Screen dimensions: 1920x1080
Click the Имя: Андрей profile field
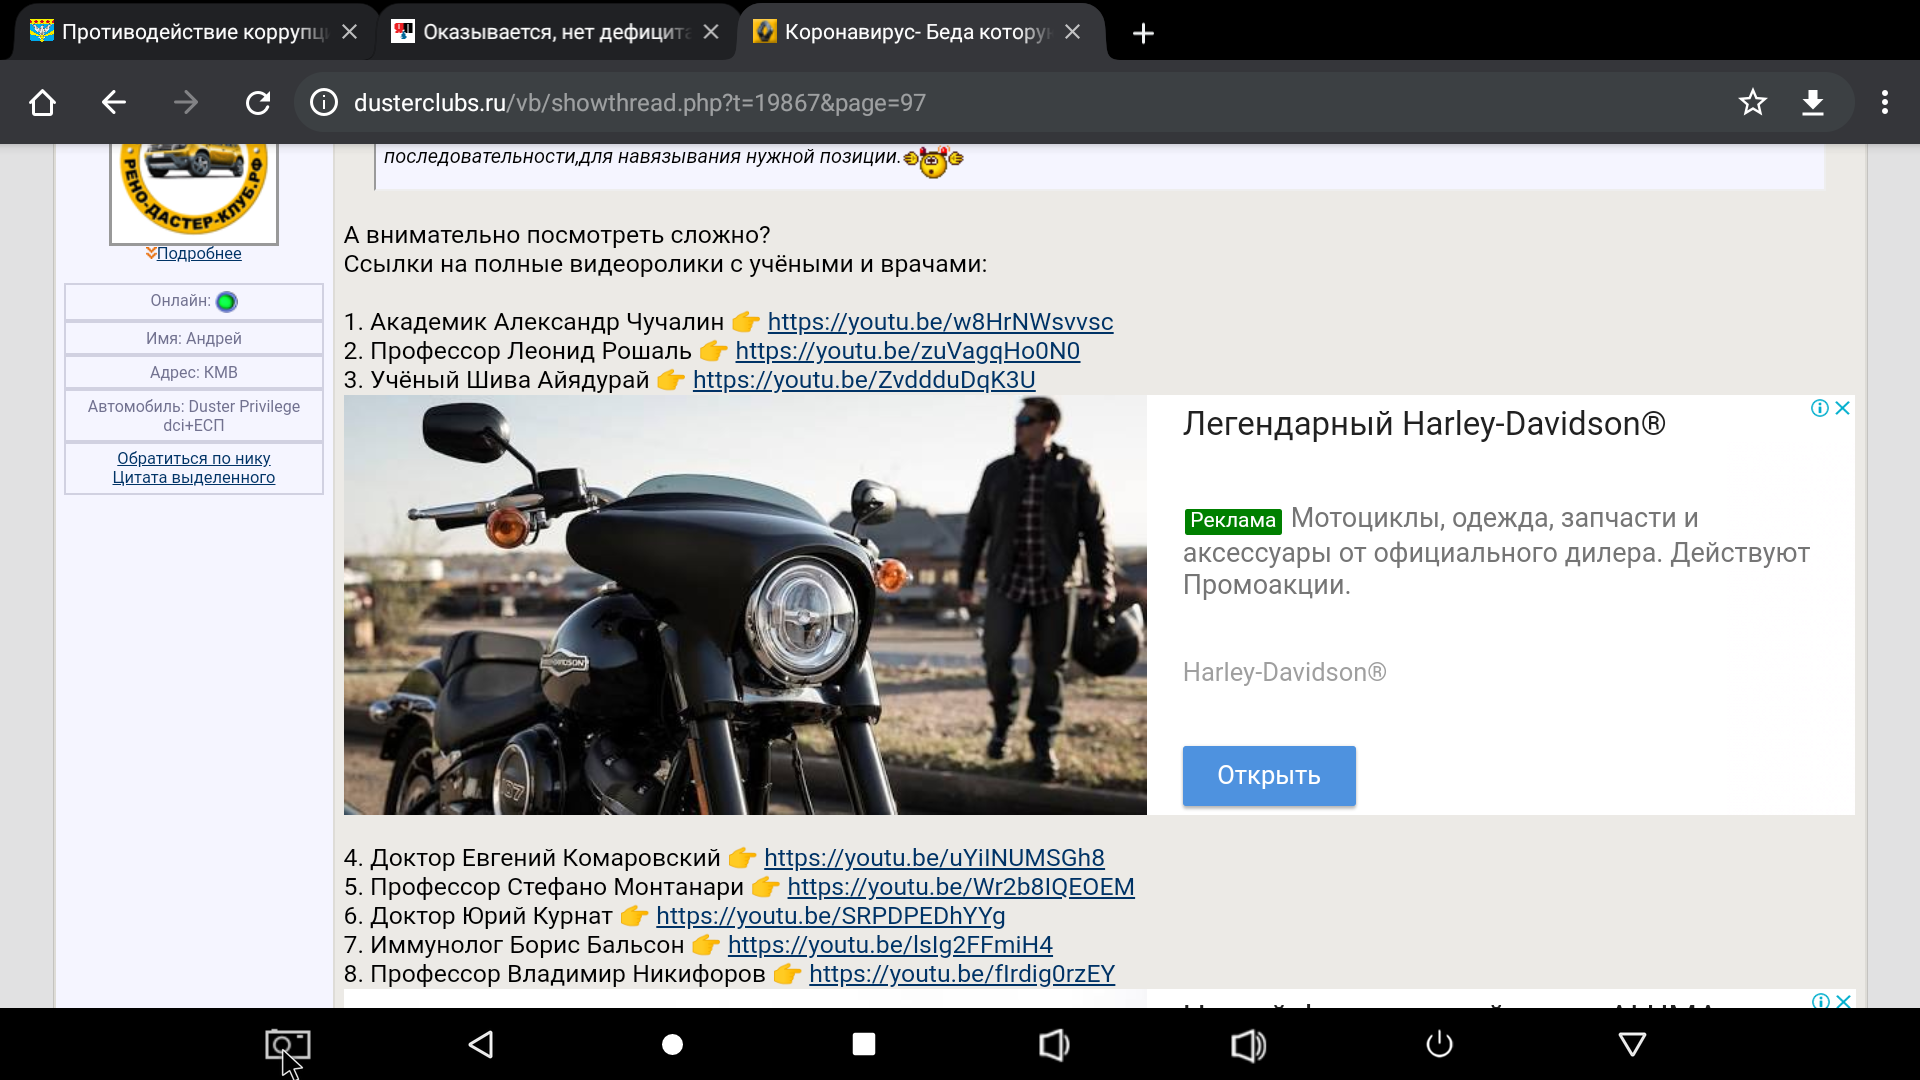click(194, 338)
